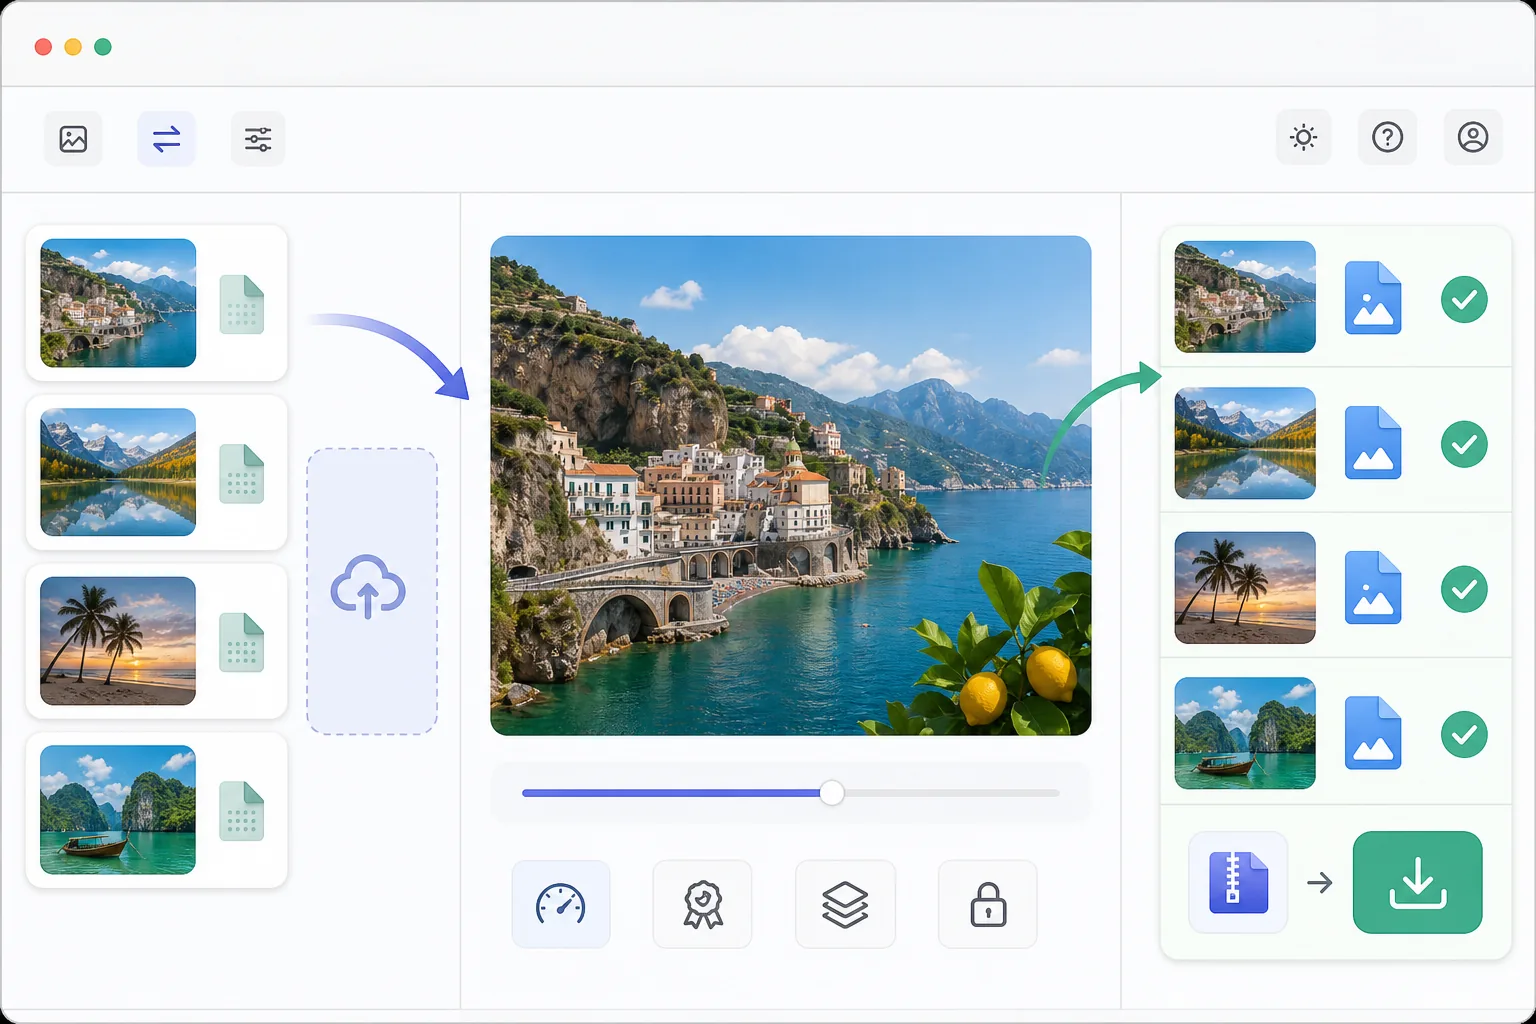Select the boat in bay source thumbnail
Image resolution: width=1536 pixels, height=1024 pixels.
click(x=118, y=810)
